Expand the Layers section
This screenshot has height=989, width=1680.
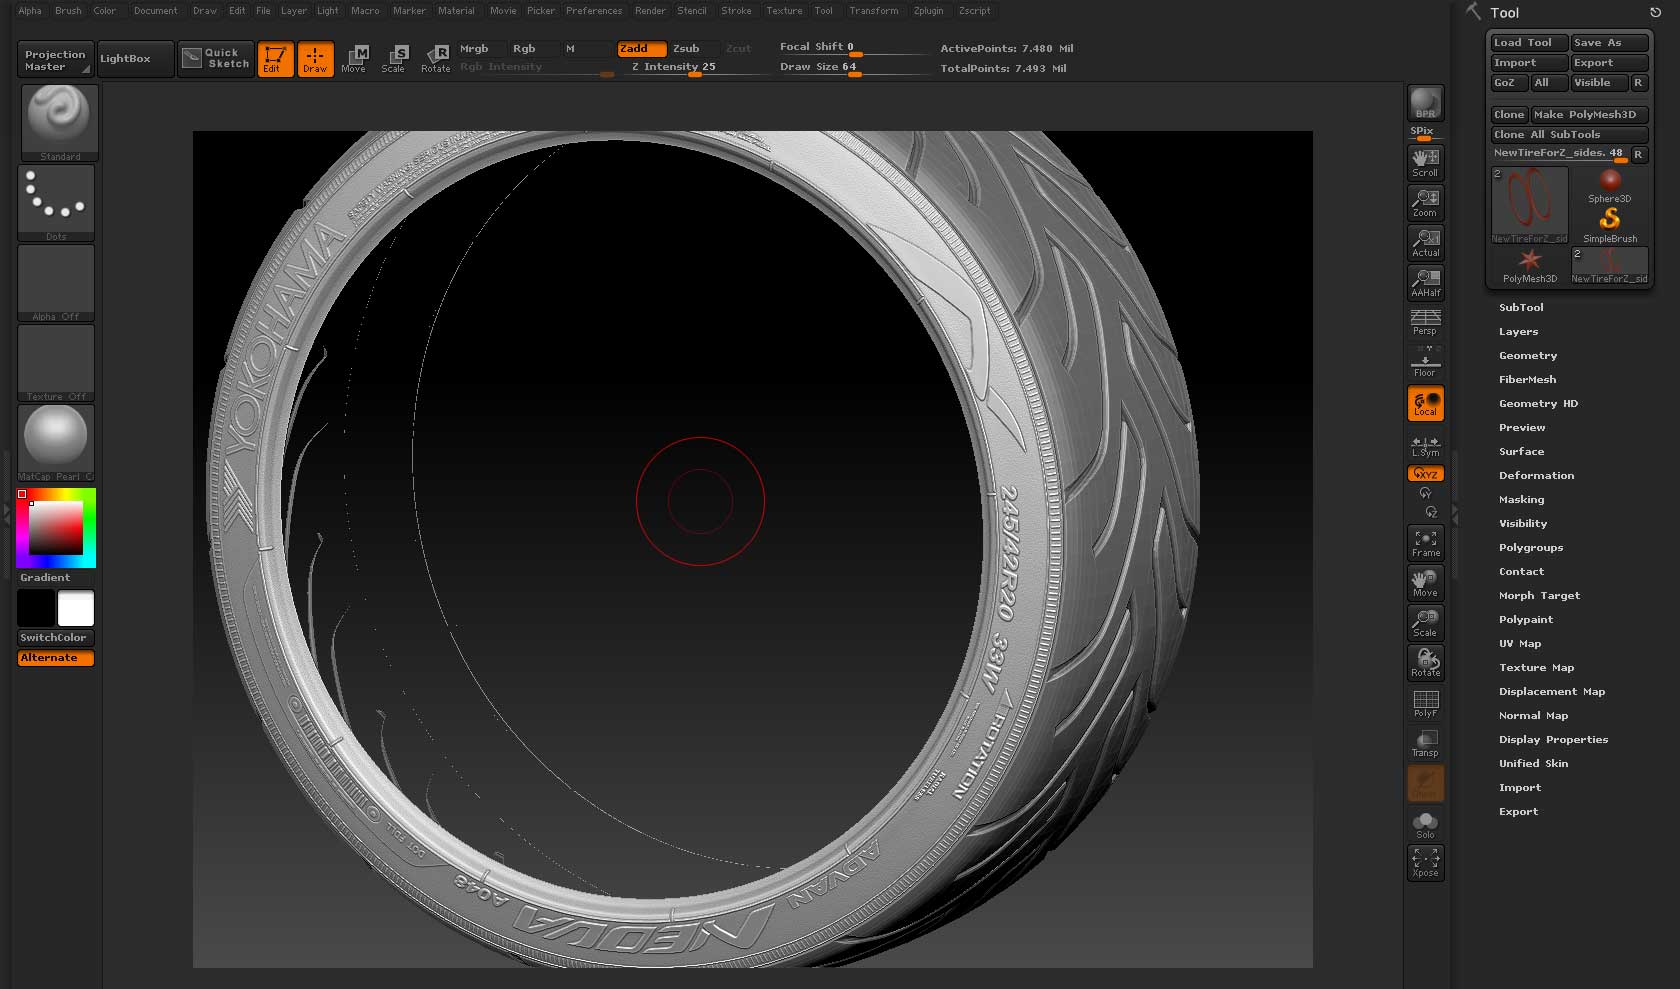pyautogui.click(x=1518, y=331)
